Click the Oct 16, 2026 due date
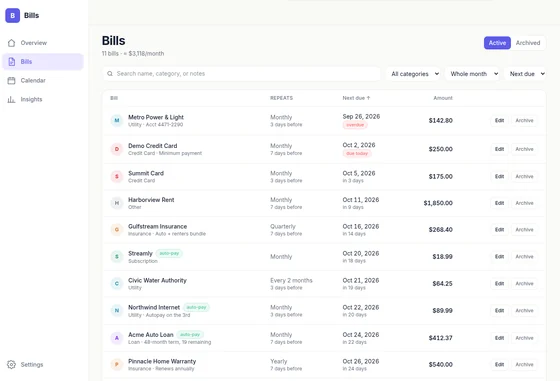This screenshot has width=560, height=381. click(361, 226)
